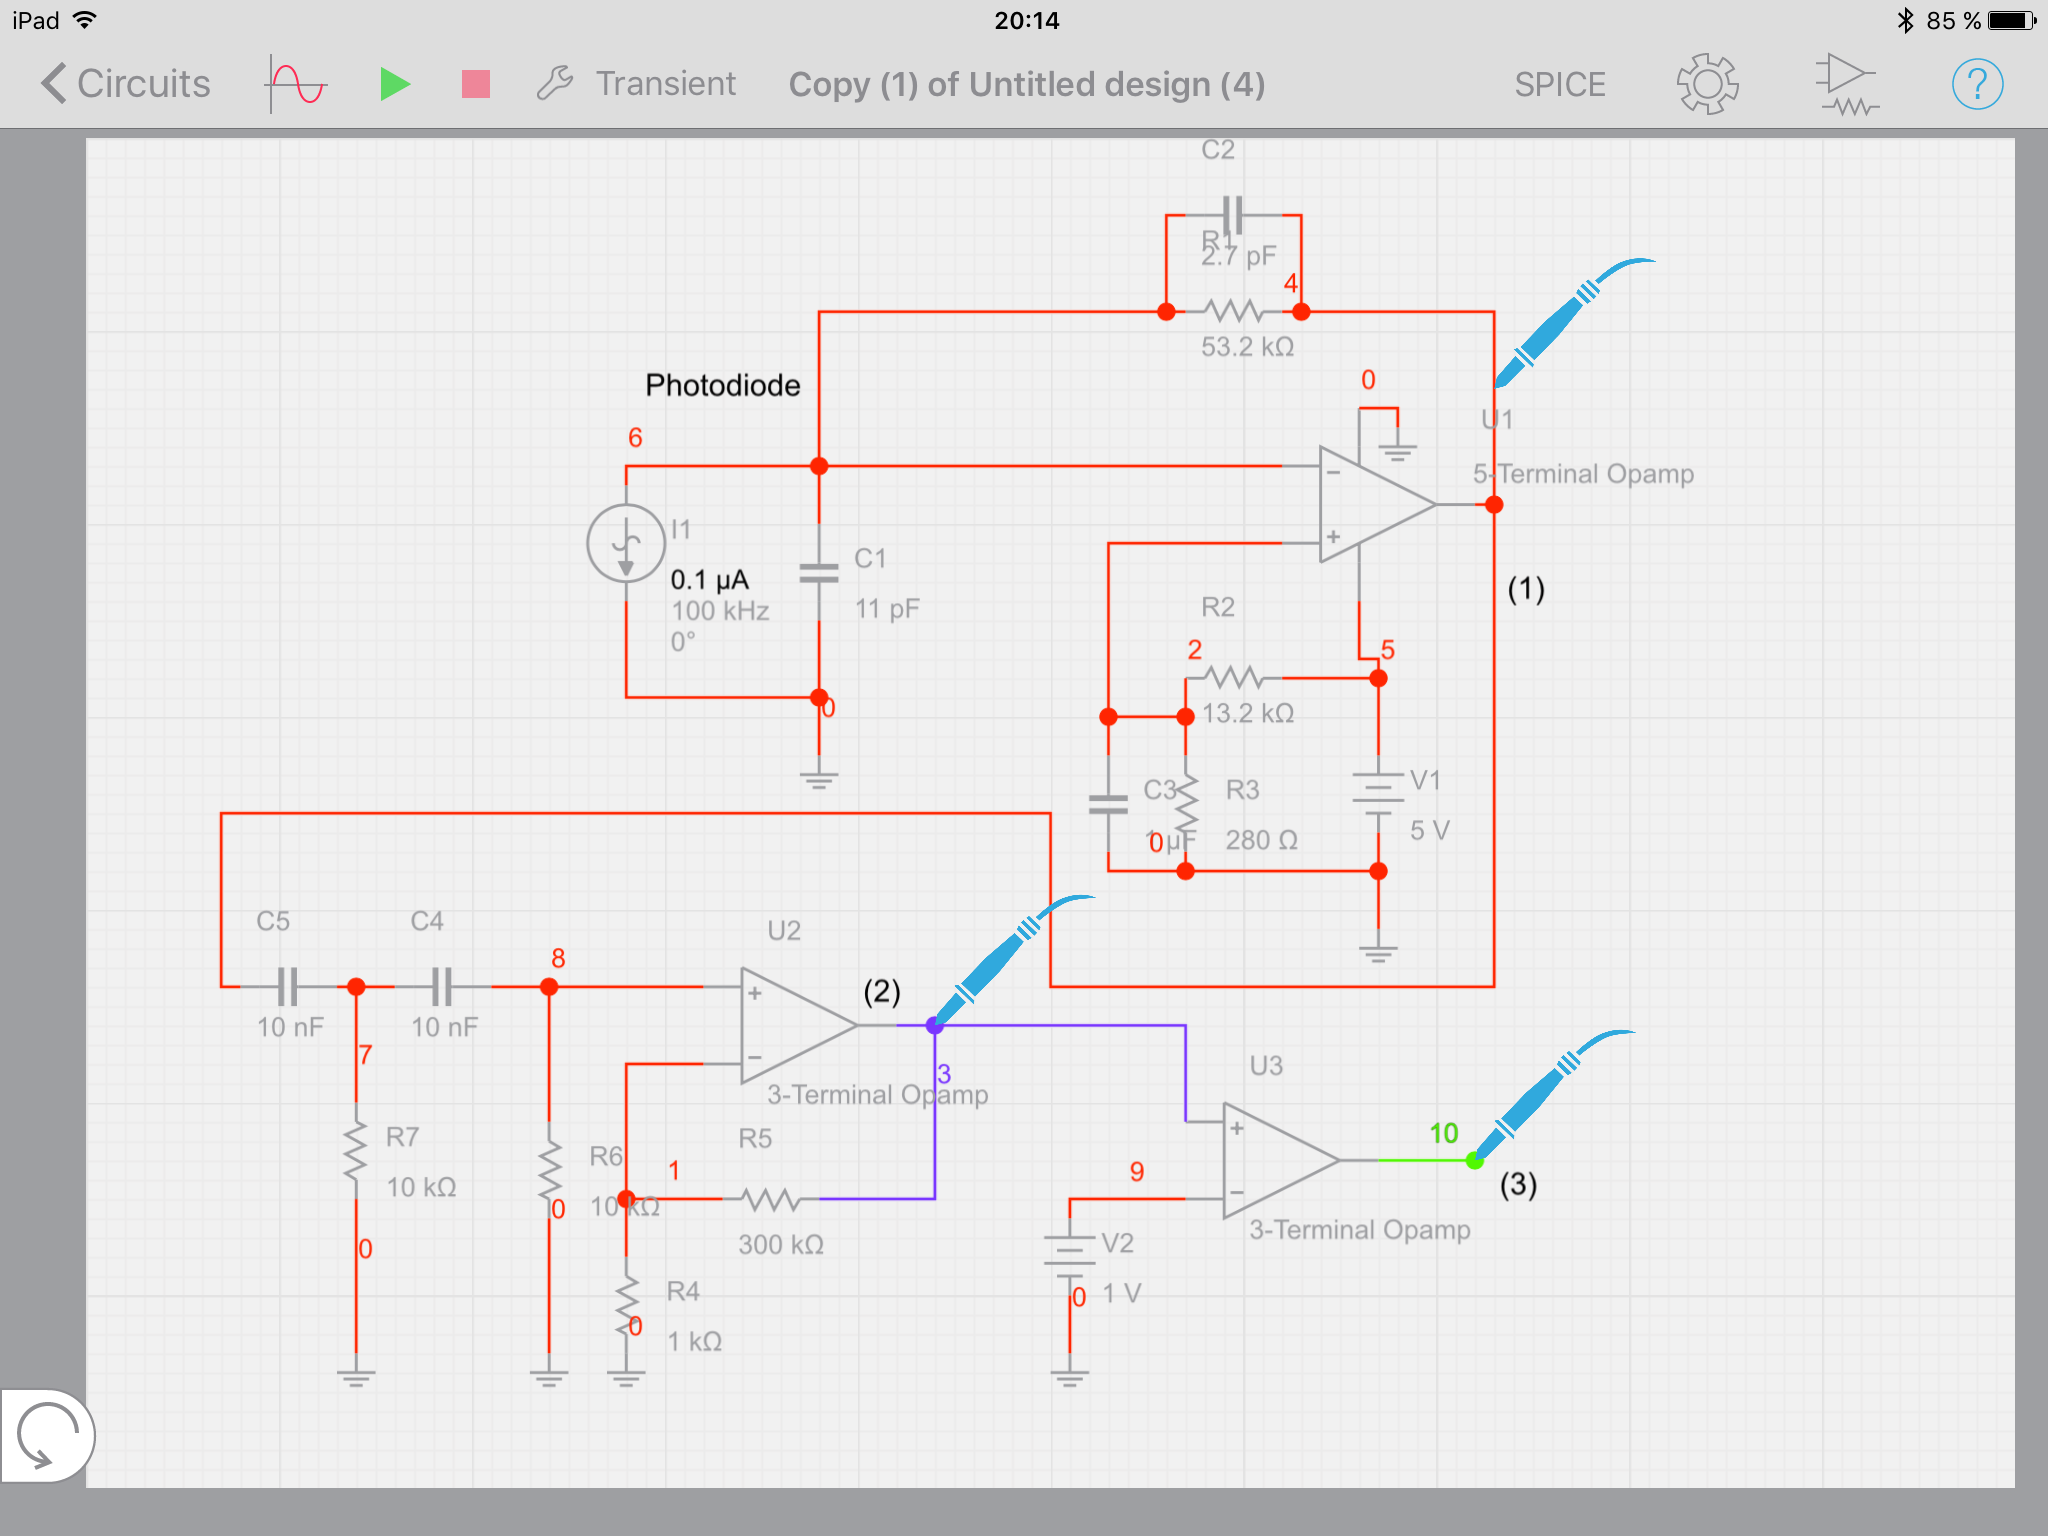Select voltage source V1 5 V symbol
This screenshot has height=1536, width=2048.
1378,795
